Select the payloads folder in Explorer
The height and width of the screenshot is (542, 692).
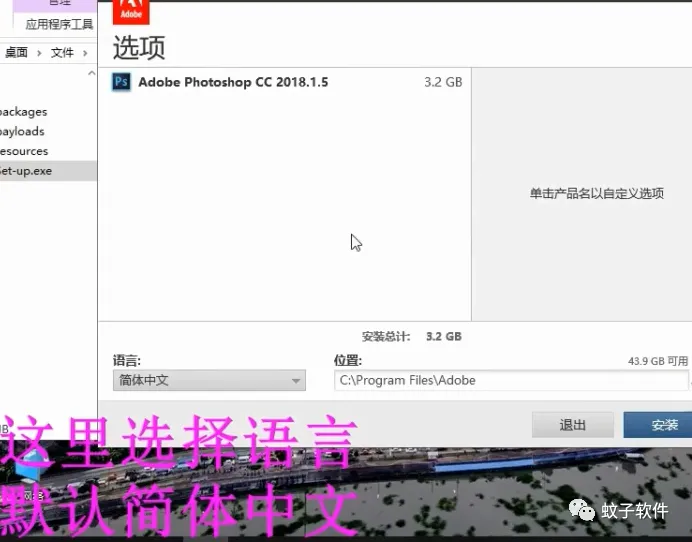(22, 132)
